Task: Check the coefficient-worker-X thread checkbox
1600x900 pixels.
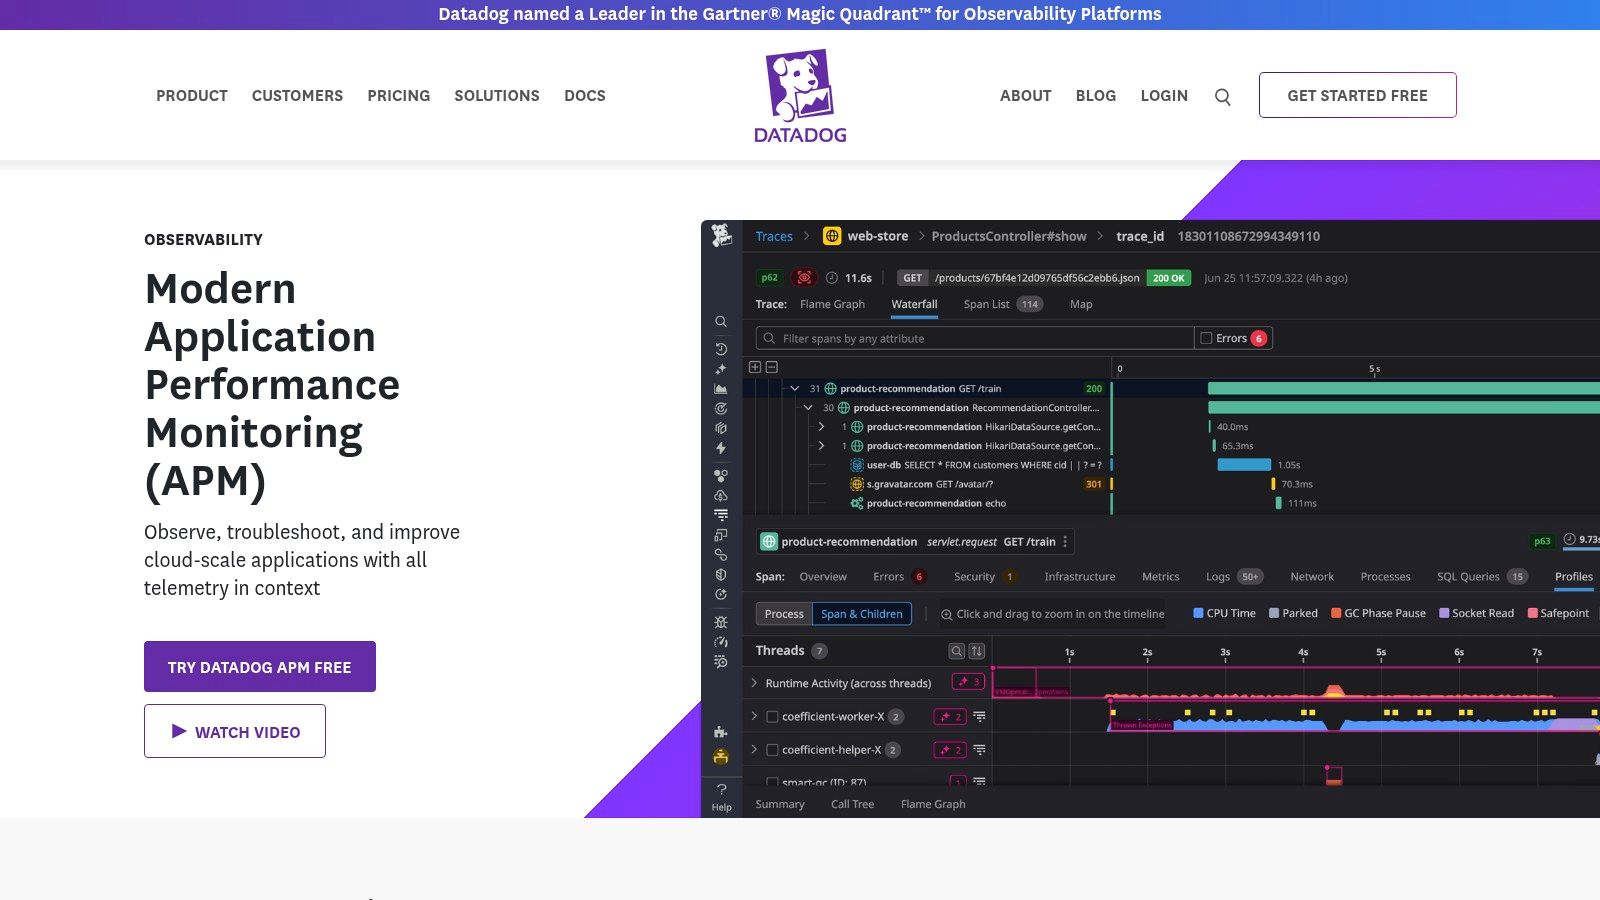Action: pyautogui.click(x=772, y=717)
